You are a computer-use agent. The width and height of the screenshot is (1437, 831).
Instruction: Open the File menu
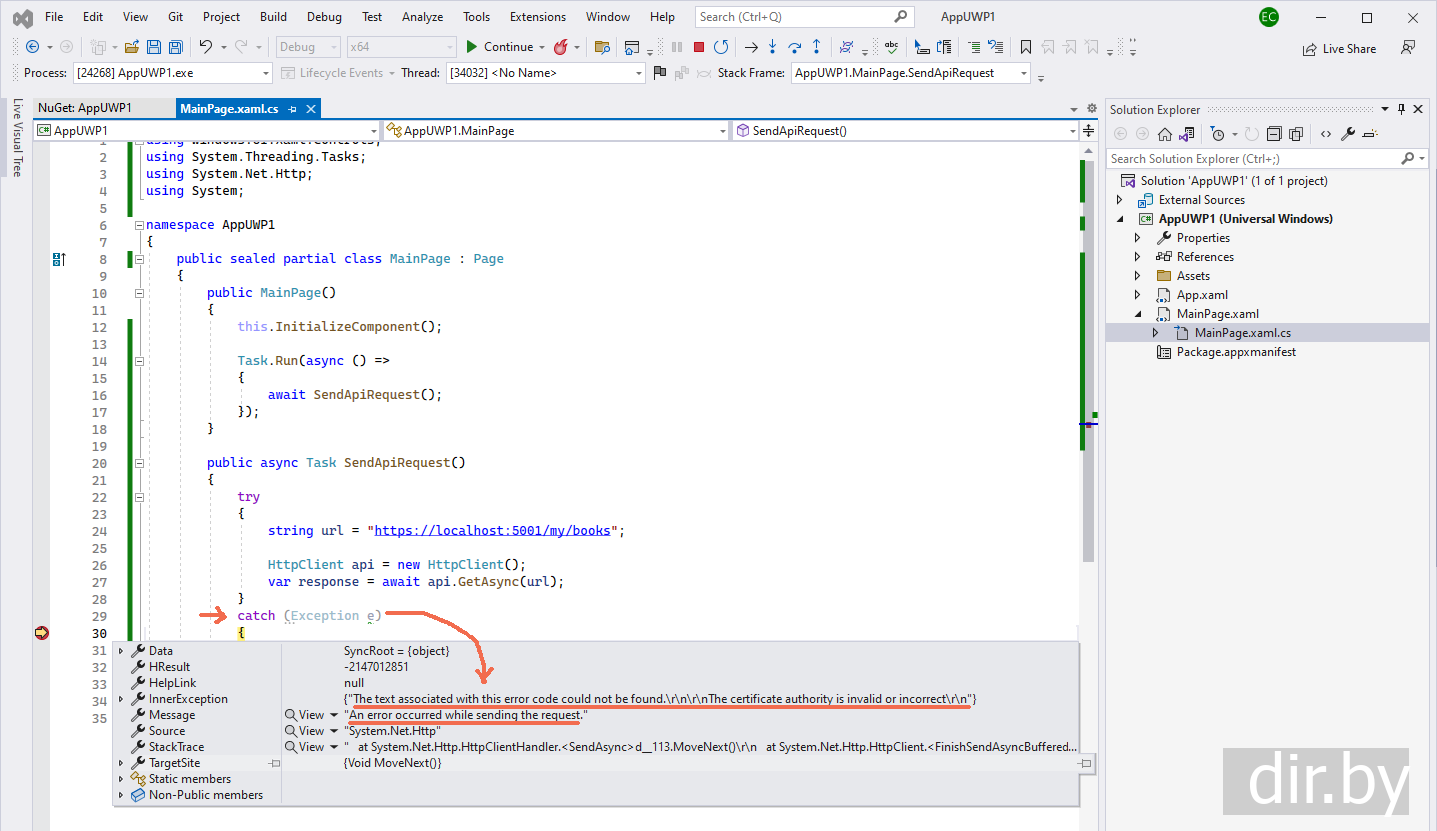54,17
